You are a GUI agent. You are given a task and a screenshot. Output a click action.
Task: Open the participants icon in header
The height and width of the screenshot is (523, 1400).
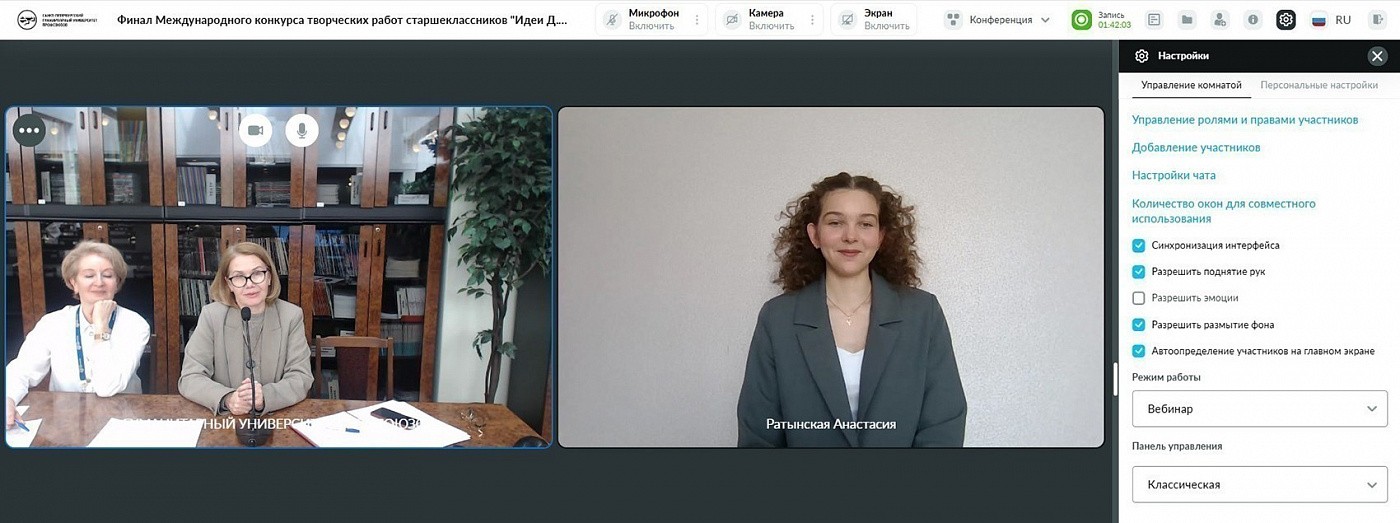[1220, 20]
